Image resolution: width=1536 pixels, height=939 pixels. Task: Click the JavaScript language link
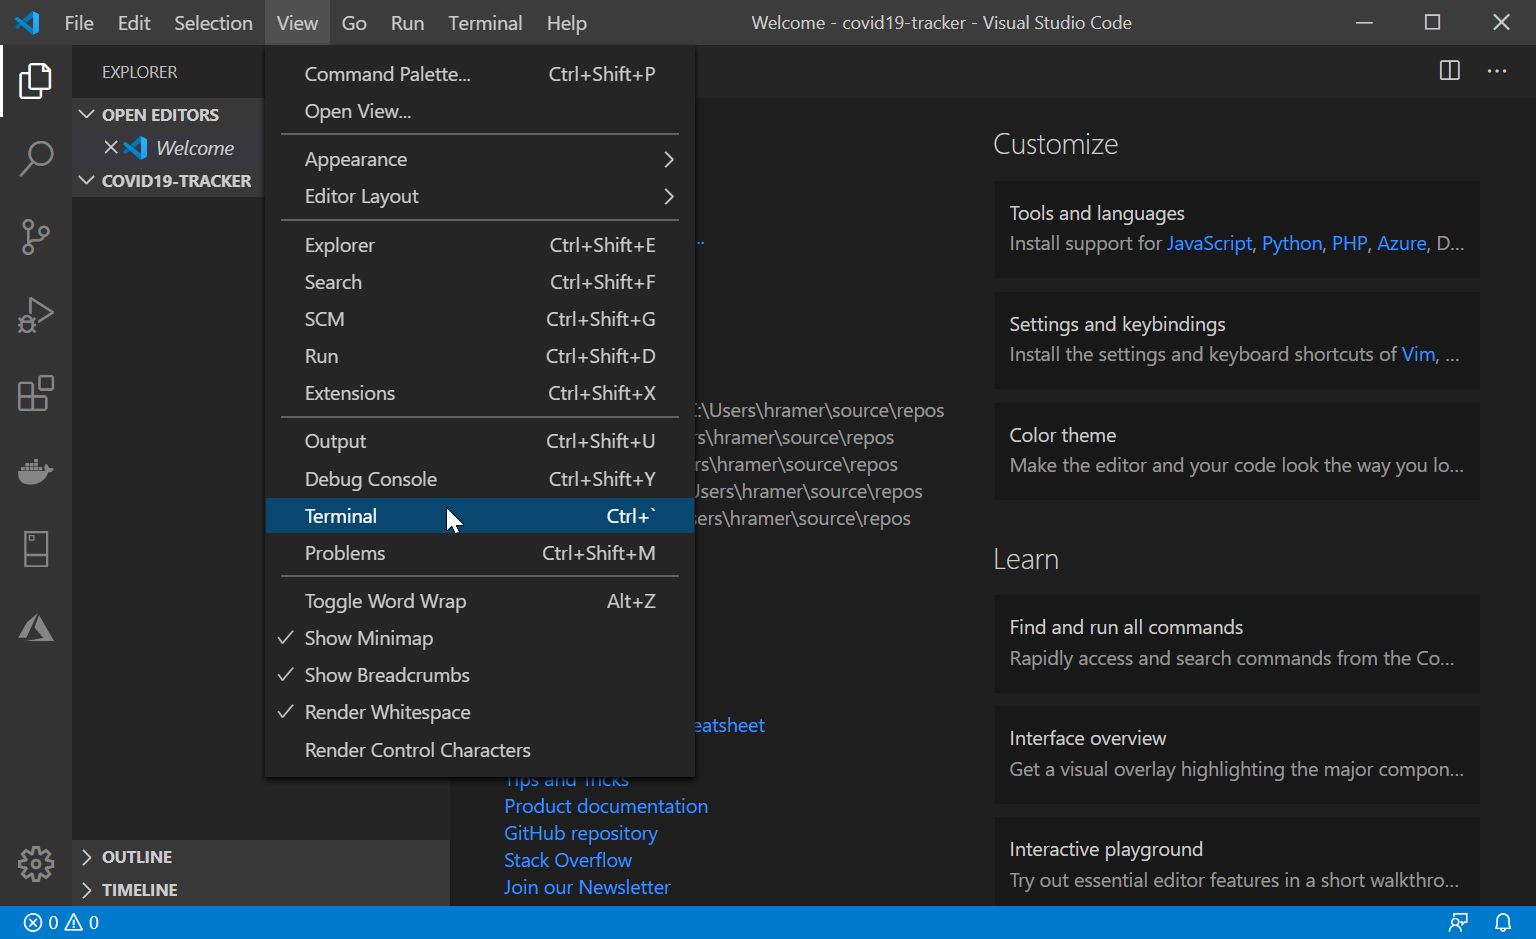click(x=1209, y=243)
